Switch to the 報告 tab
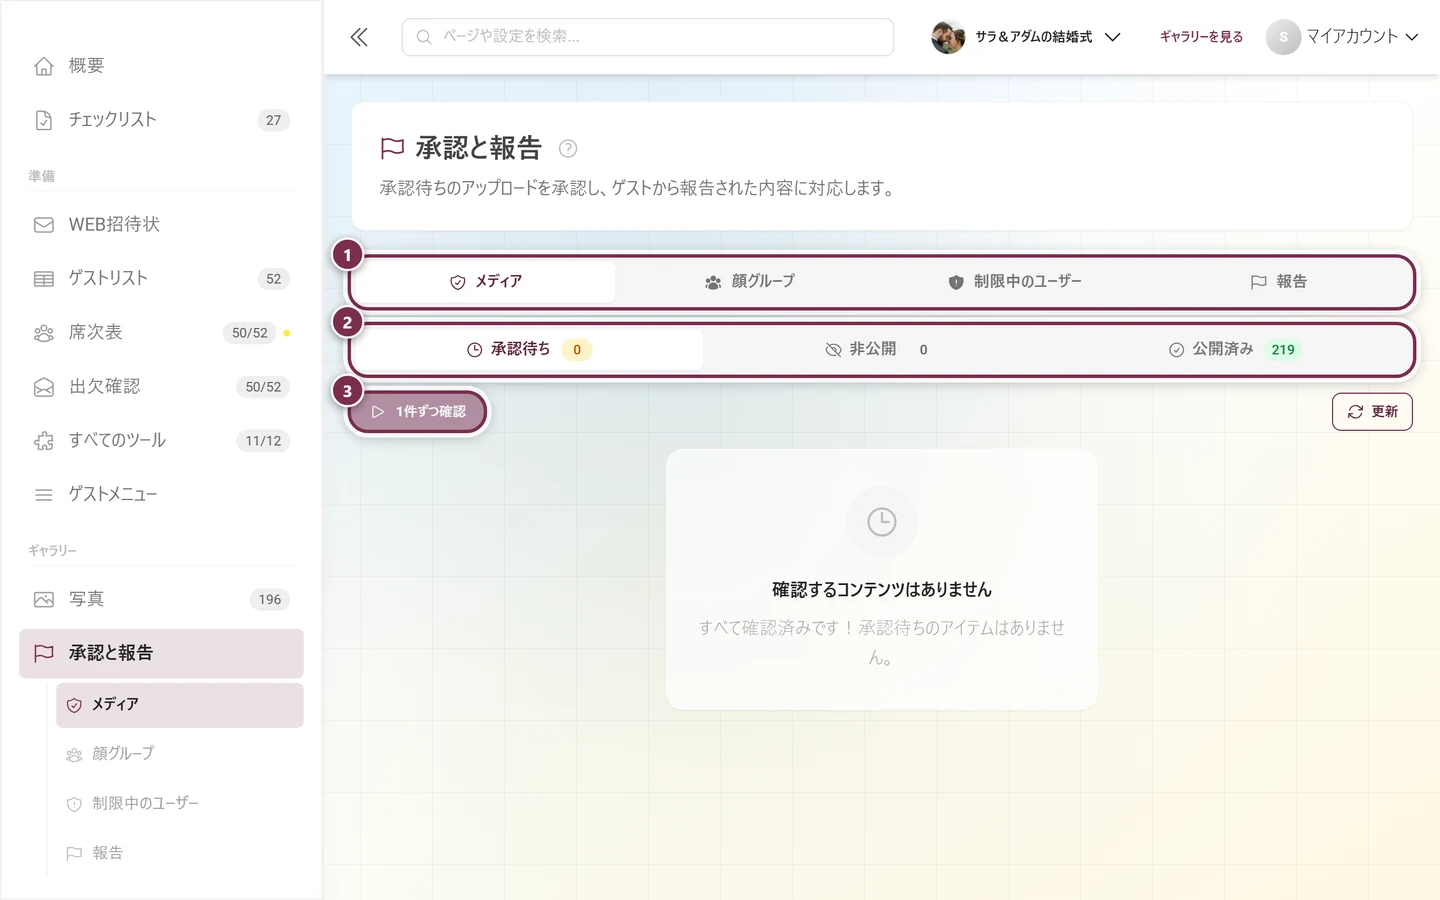1440x900 pixels. [x=1278, y=282]
